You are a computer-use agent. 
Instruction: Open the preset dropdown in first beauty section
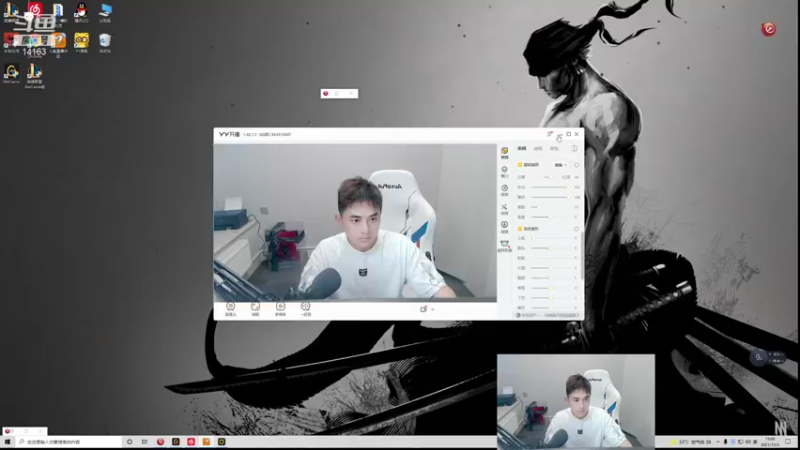(x=560, y=165)
